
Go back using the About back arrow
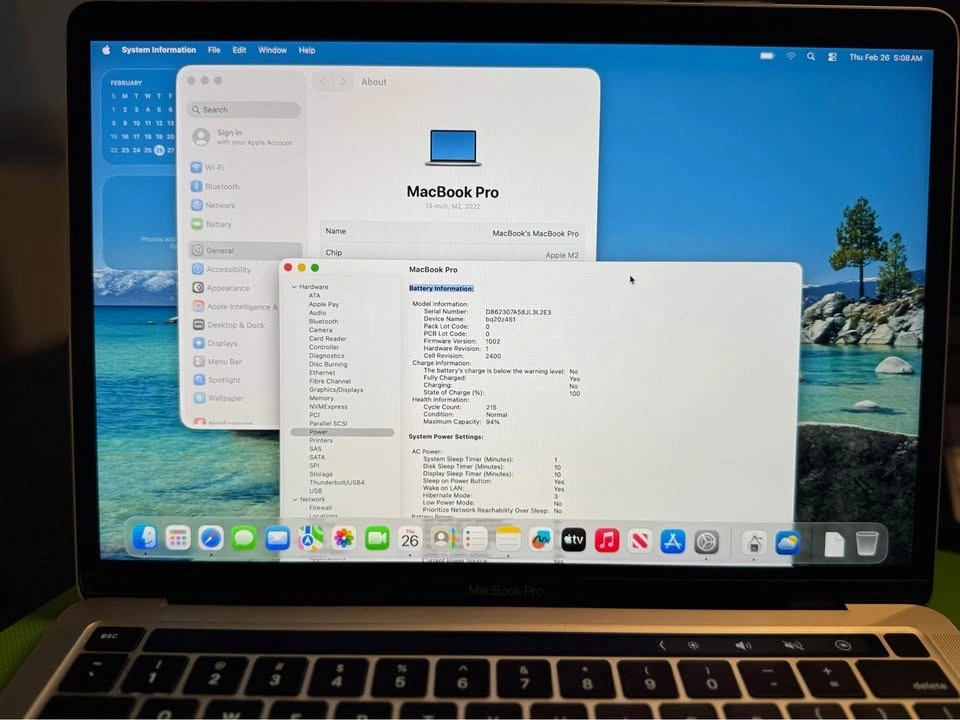(323, 82)
